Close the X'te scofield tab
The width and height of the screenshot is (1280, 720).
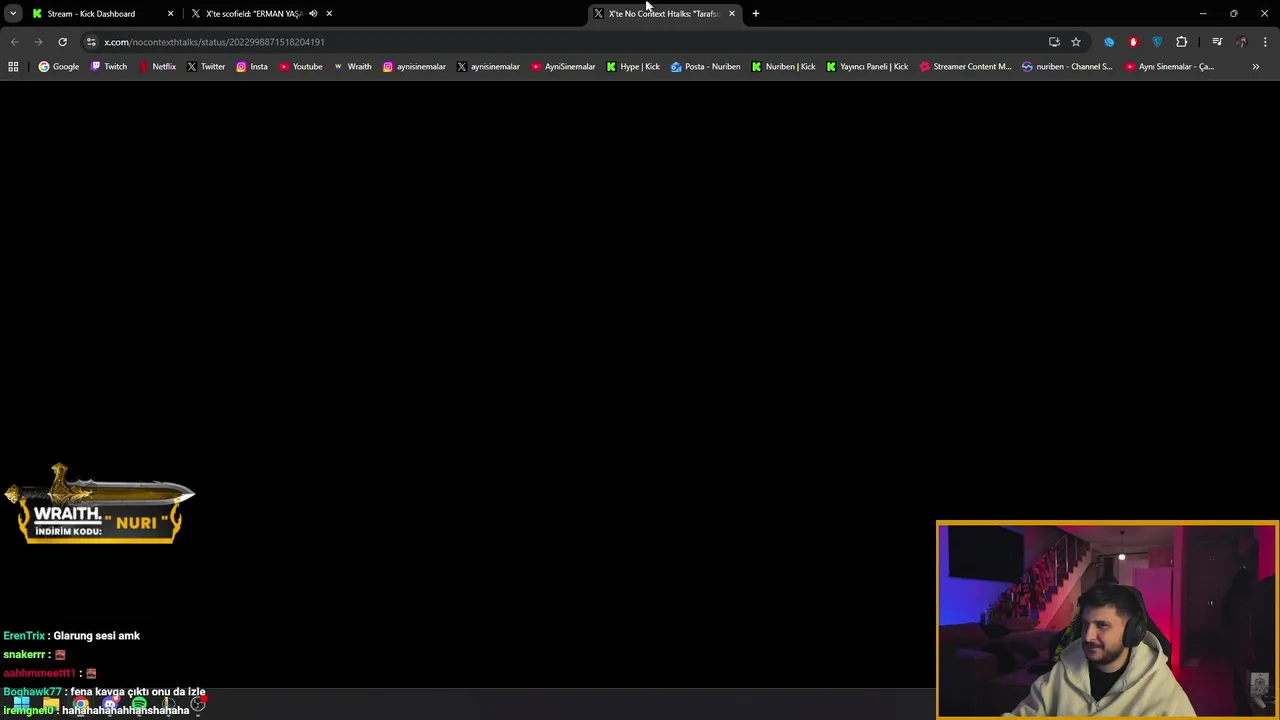(x=329, y=13)
